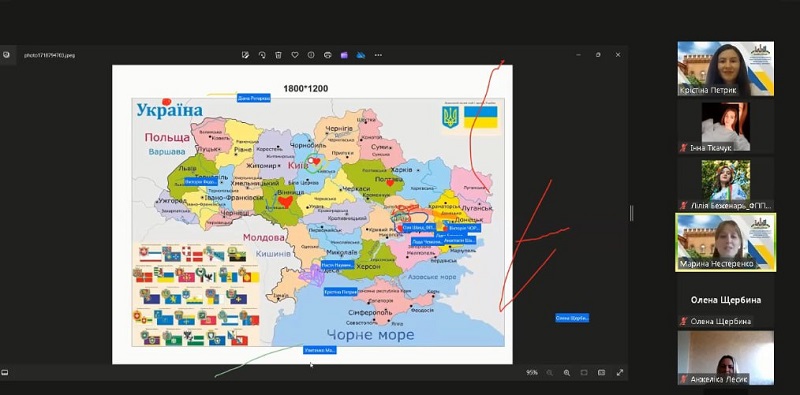
Task: Rotate the image using the rotate icon
Action: point(262,55)
